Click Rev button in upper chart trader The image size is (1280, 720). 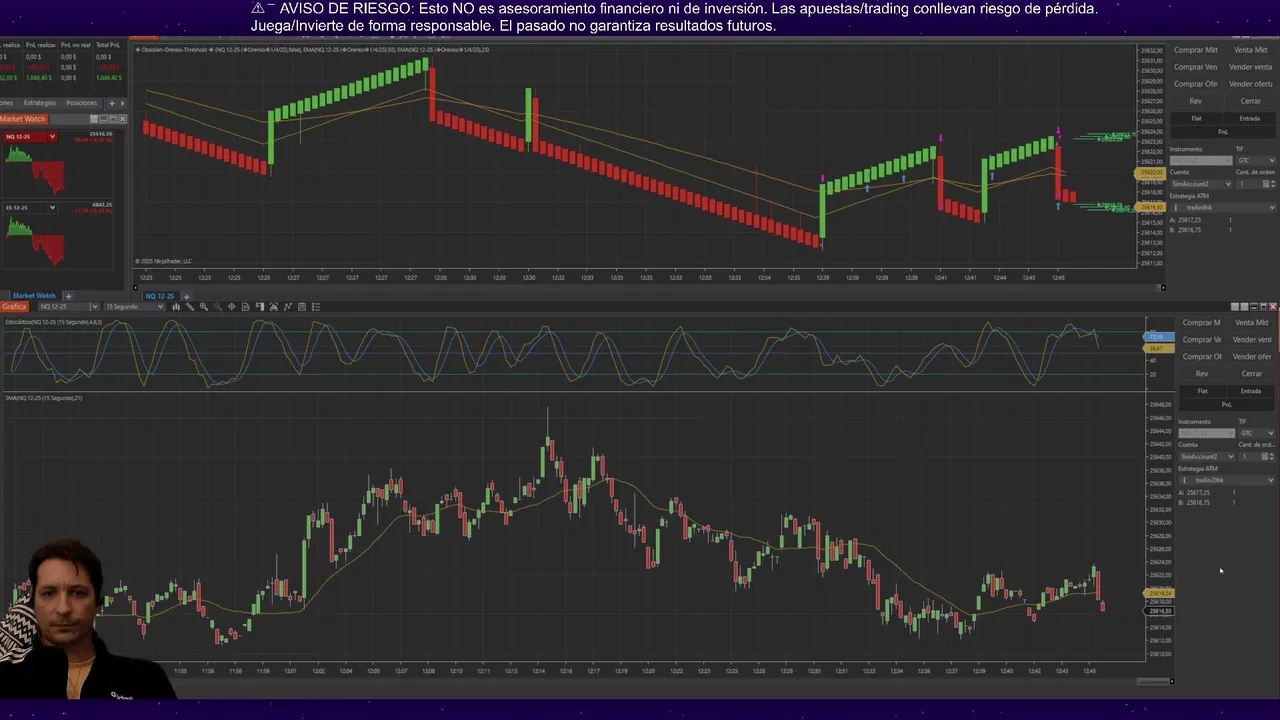[1196, 101]
